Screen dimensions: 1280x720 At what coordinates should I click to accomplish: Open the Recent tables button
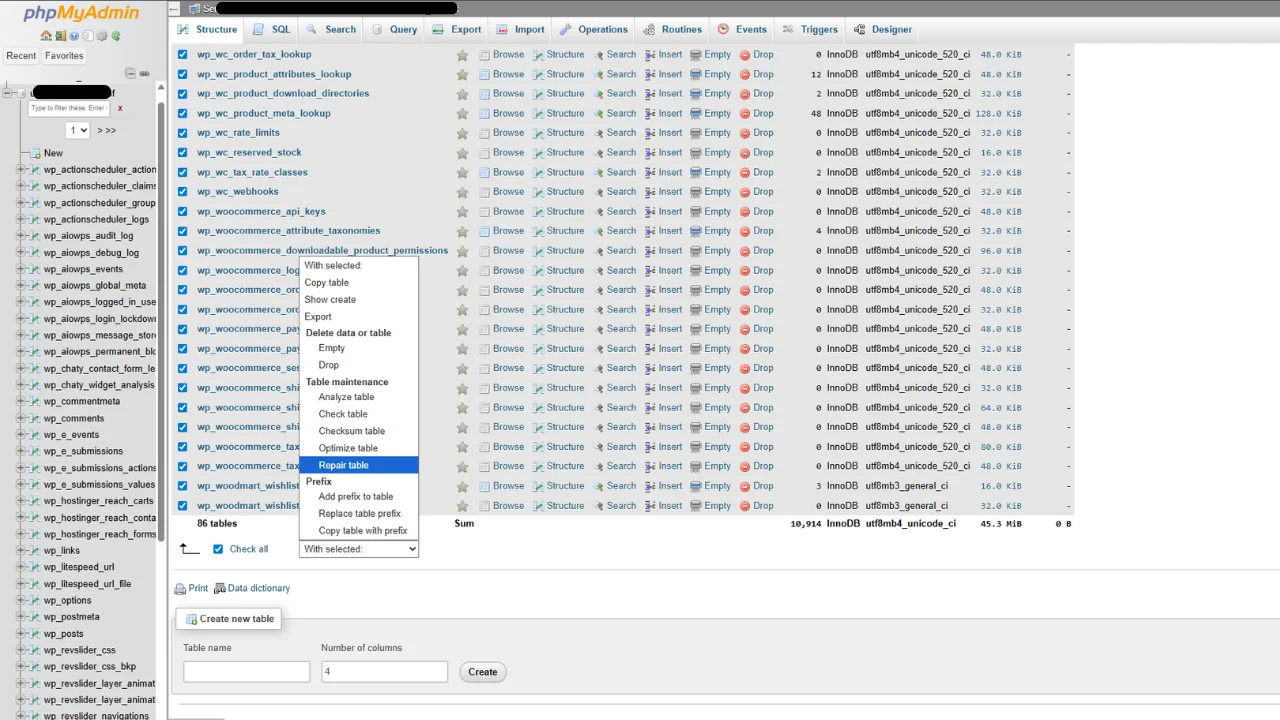[21, 56]
